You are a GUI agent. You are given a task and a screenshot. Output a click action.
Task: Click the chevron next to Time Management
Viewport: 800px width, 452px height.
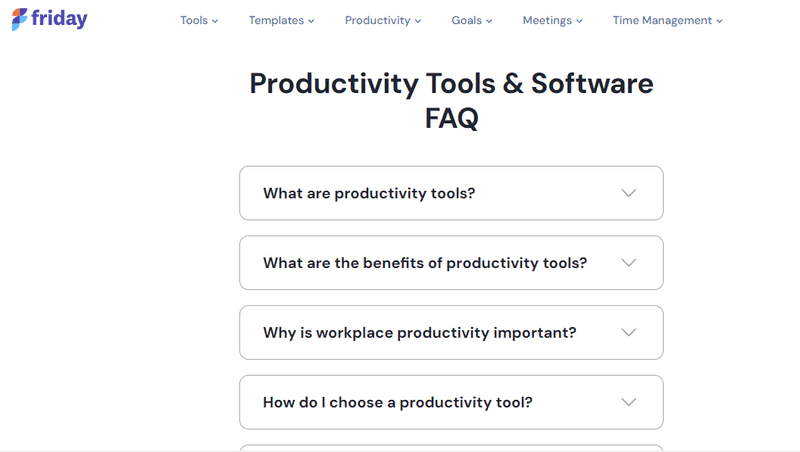[719, 21]
